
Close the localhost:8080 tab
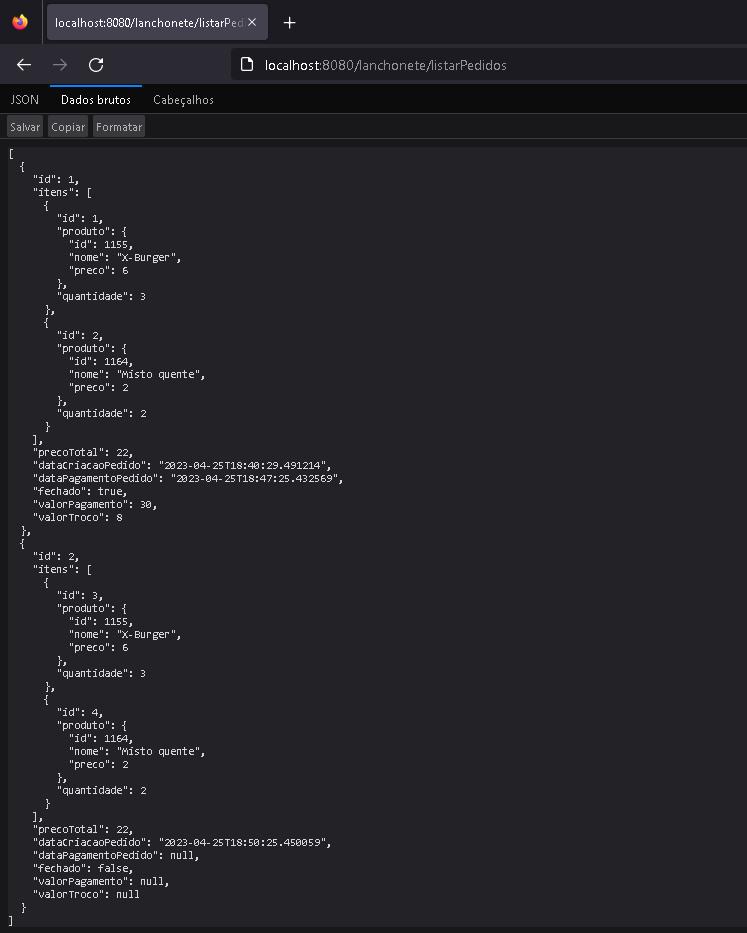[253, 20]
